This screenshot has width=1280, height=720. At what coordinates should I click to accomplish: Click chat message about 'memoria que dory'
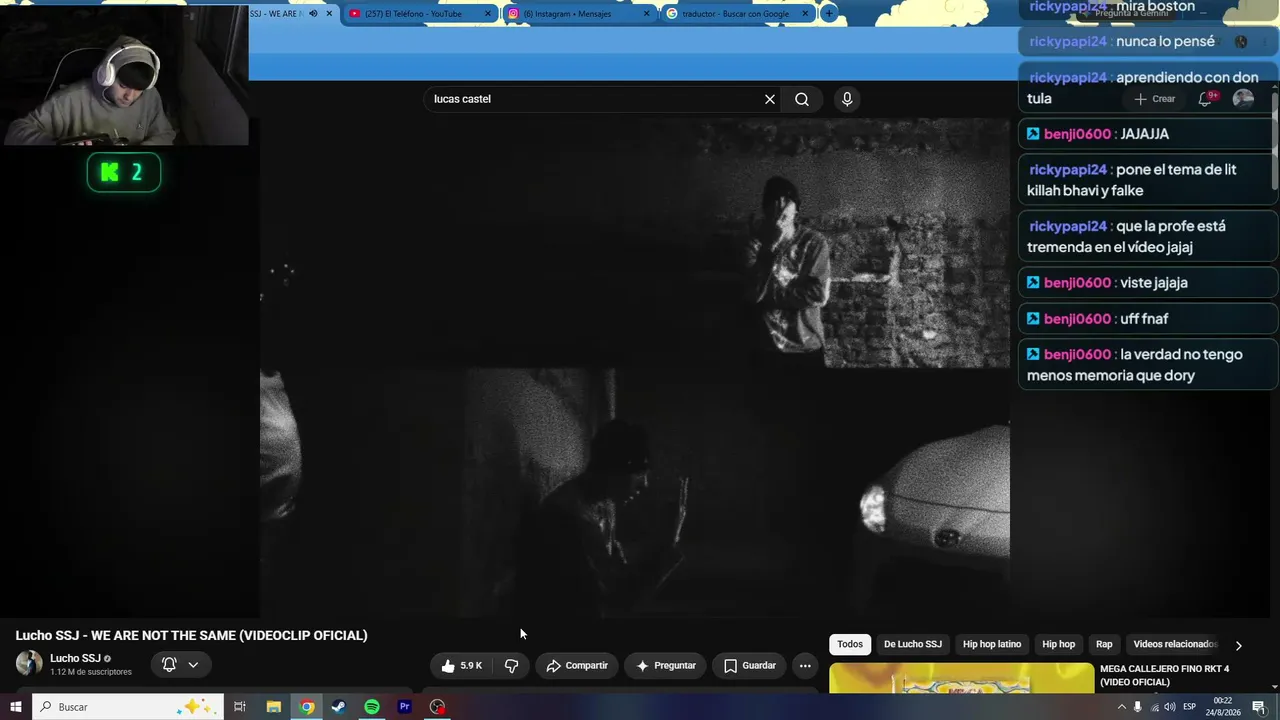click(1148, 365)
